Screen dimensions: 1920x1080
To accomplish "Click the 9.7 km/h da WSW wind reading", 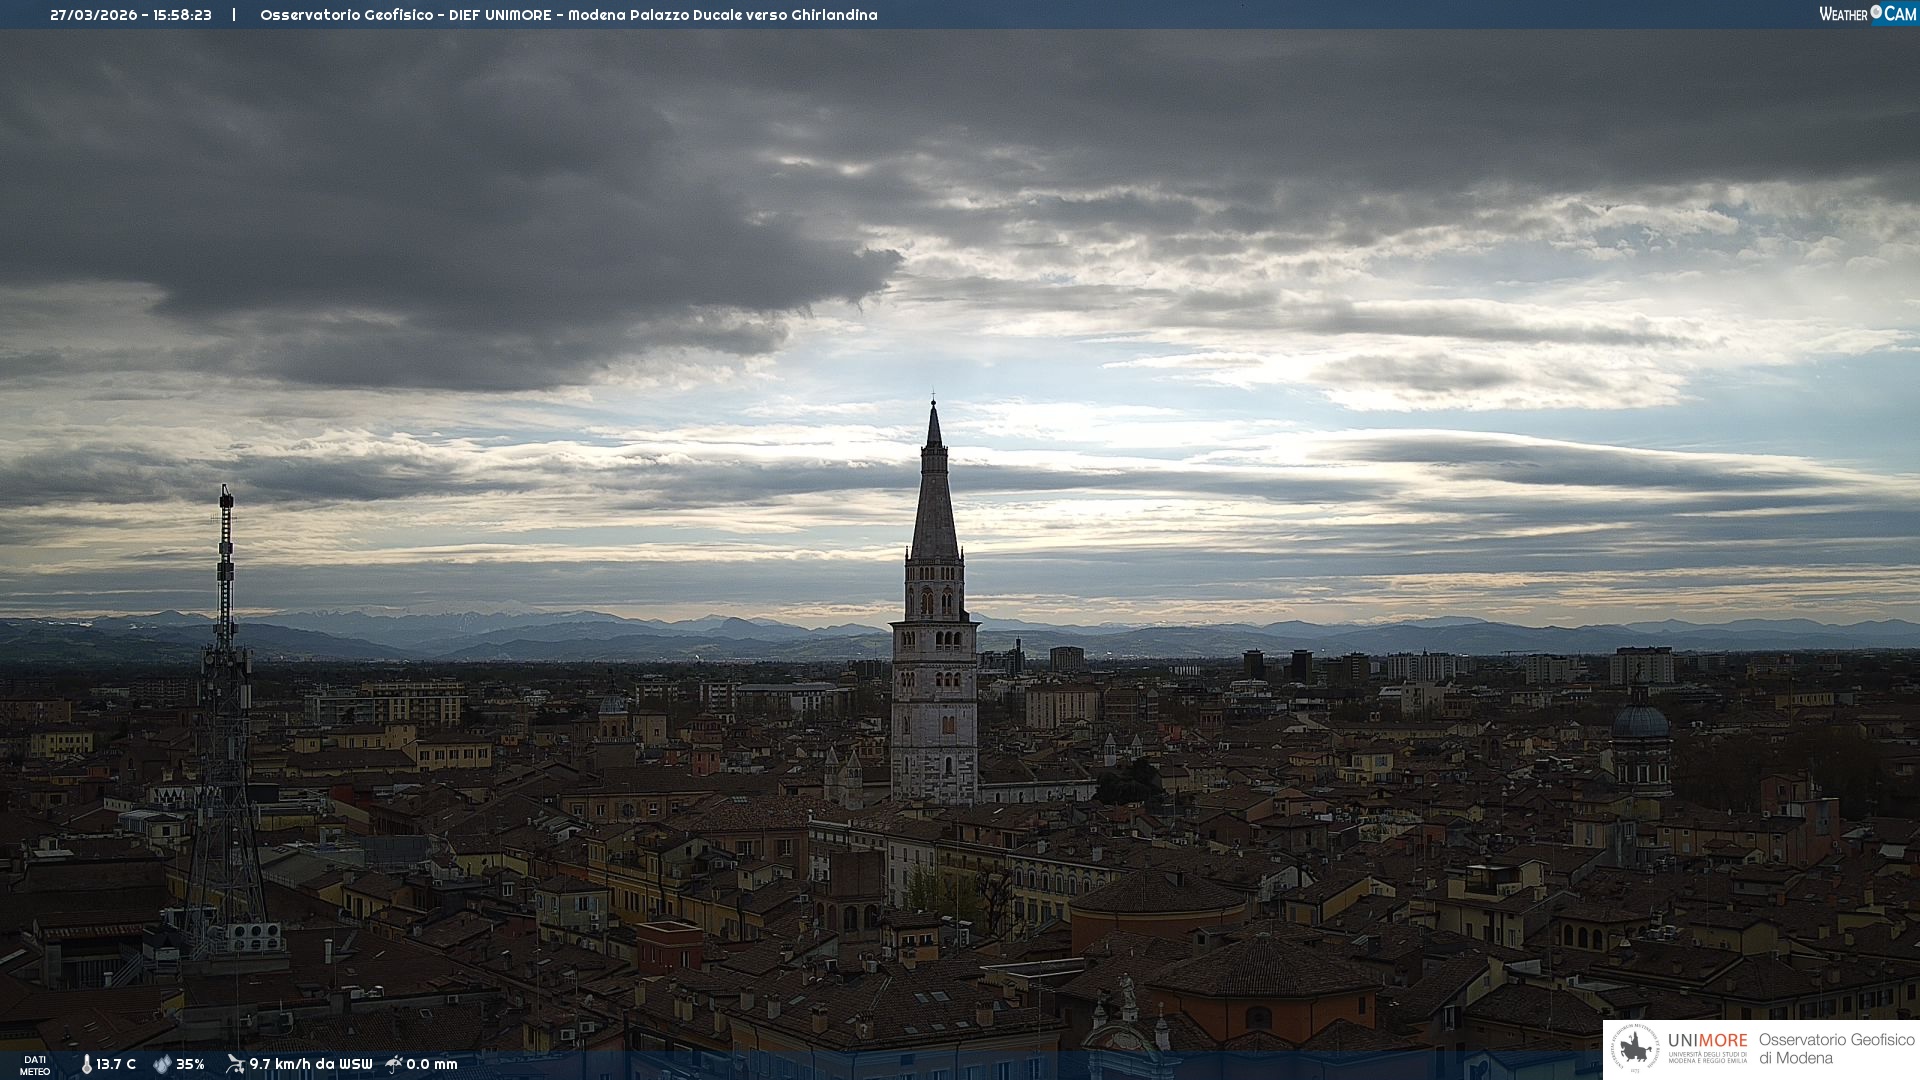I will point(310,1065).
